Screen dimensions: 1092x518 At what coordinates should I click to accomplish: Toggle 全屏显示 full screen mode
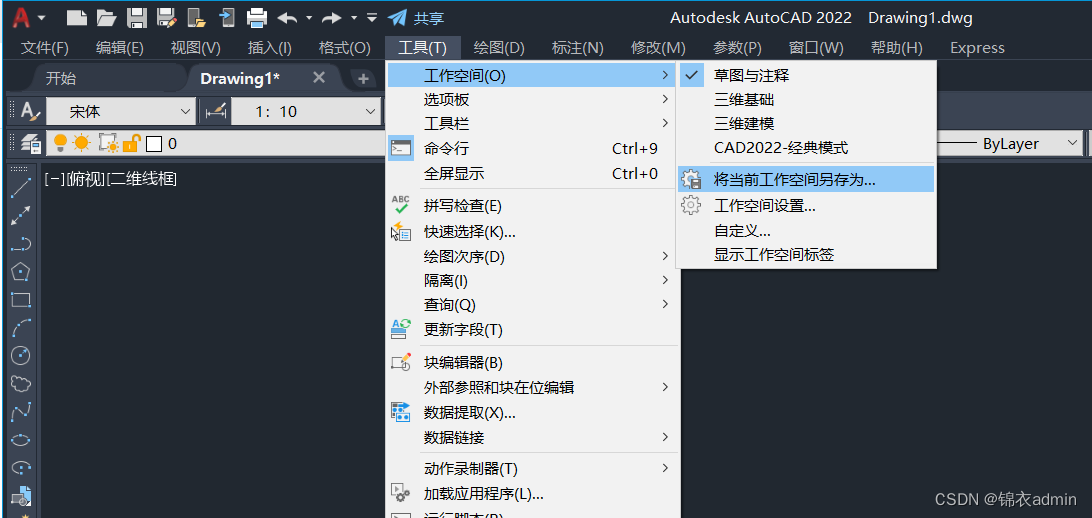click(x=533, y=173)
